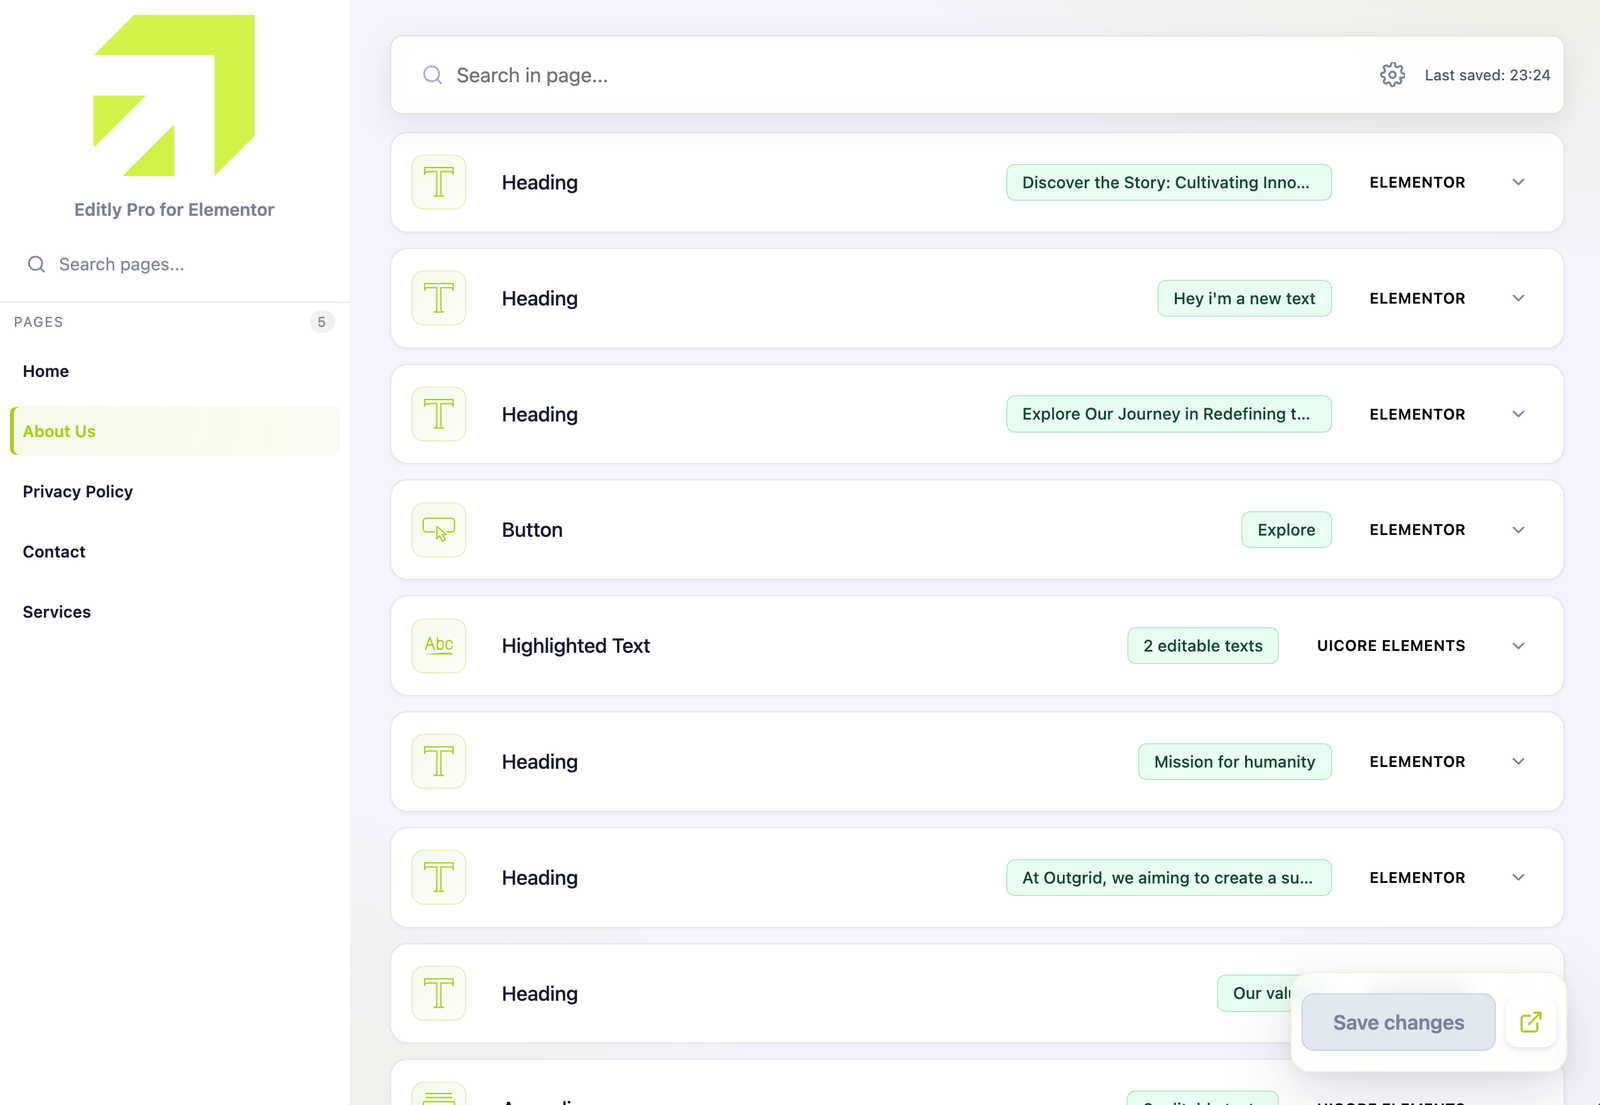Expand the Mission for humanity row chevron
1600x1105 pixels.
coord(1518,762)
